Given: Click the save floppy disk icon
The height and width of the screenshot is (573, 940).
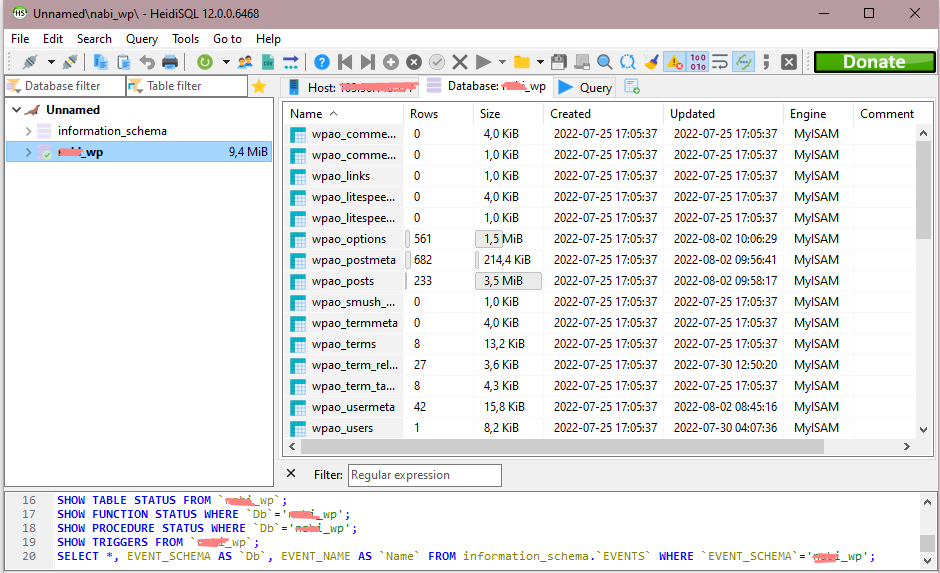Looking at the screenshot, I should pos(559,62).
